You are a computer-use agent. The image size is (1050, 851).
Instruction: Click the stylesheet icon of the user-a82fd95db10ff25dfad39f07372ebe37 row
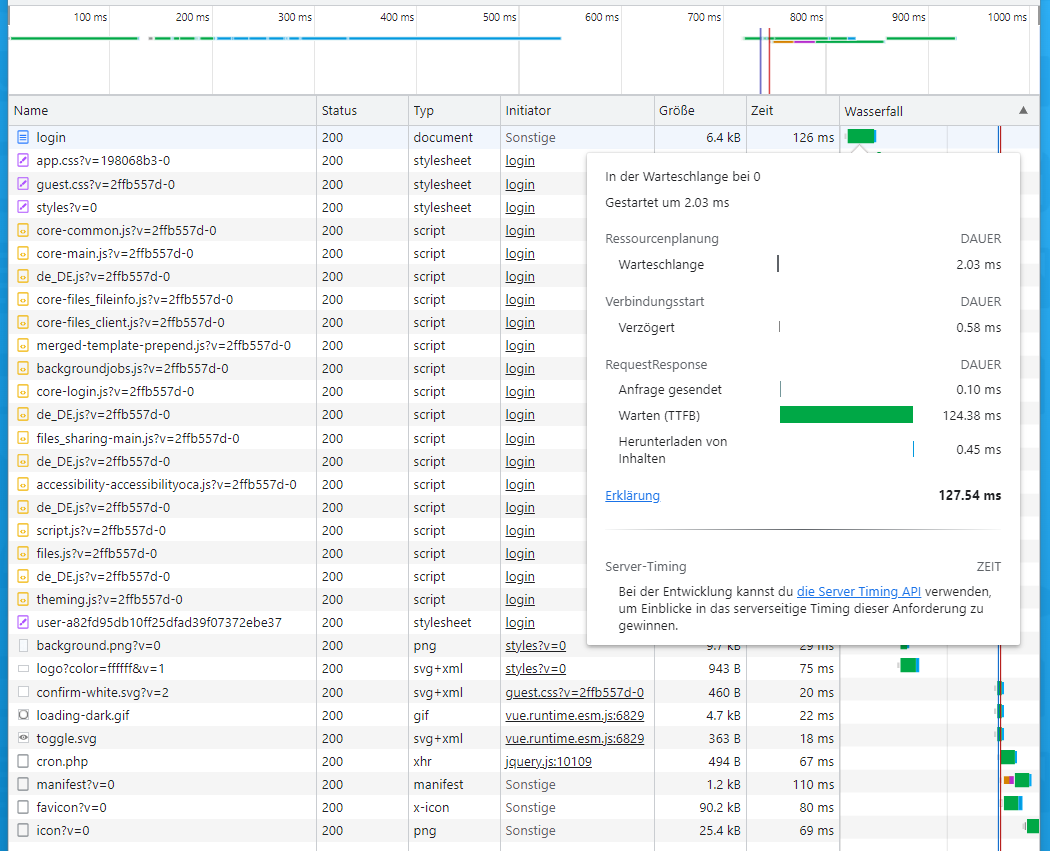tap(23, 622)
